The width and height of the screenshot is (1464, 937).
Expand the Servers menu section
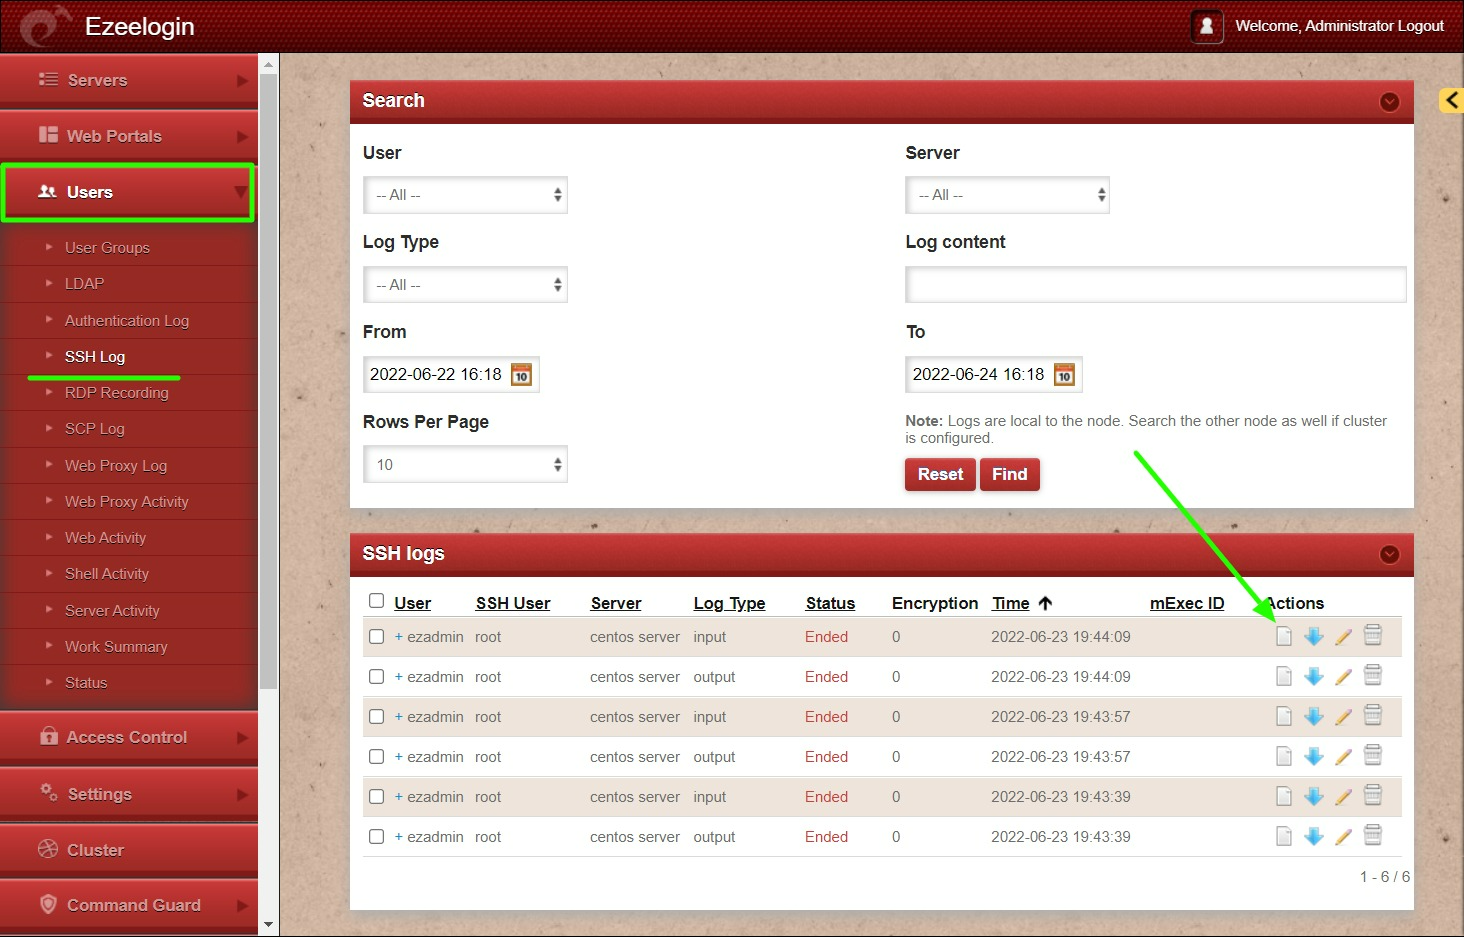[129, 80]
